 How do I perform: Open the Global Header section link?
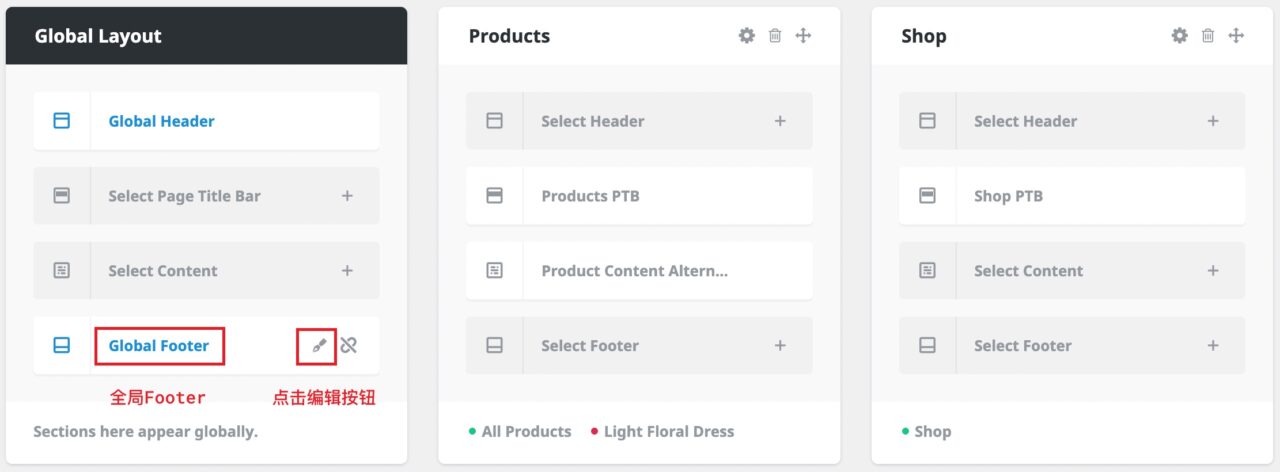161,121
